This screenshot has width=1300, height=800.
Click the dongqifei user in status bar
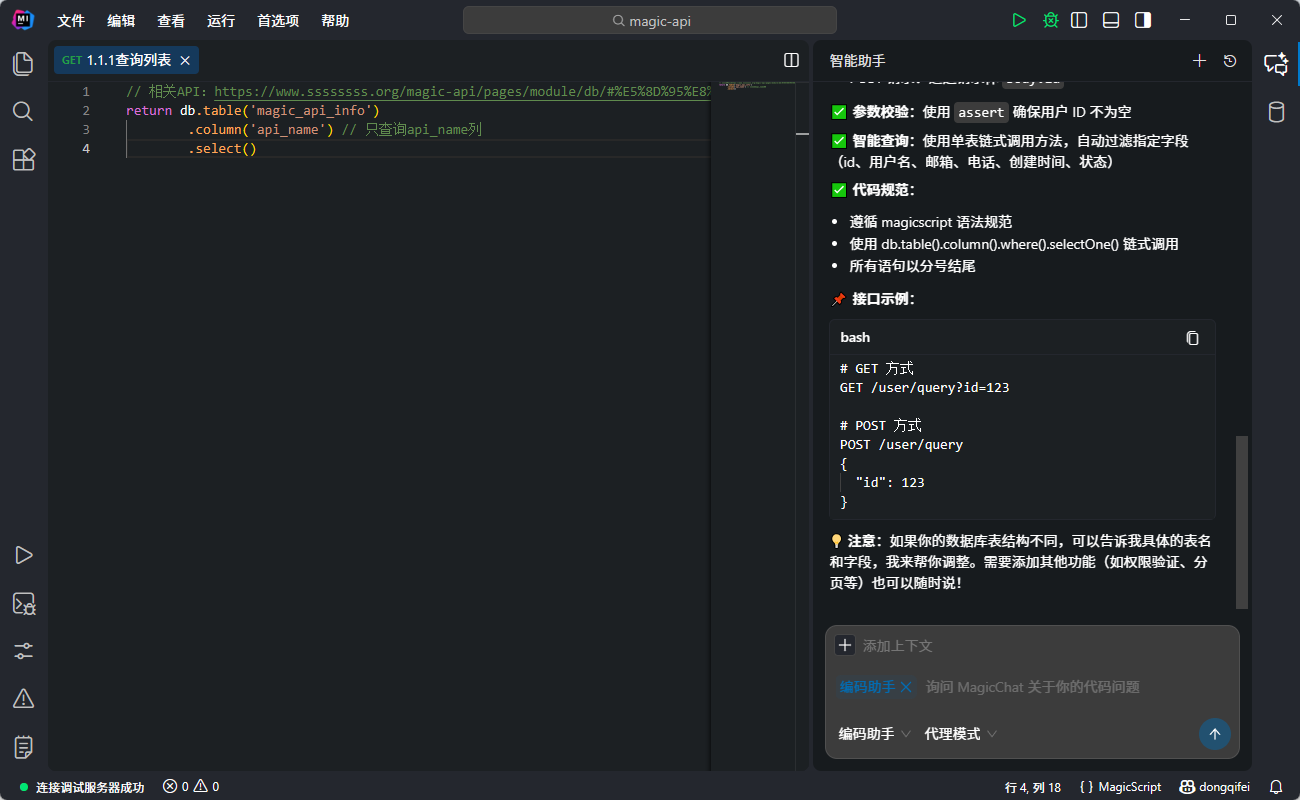pos(1214,787)
